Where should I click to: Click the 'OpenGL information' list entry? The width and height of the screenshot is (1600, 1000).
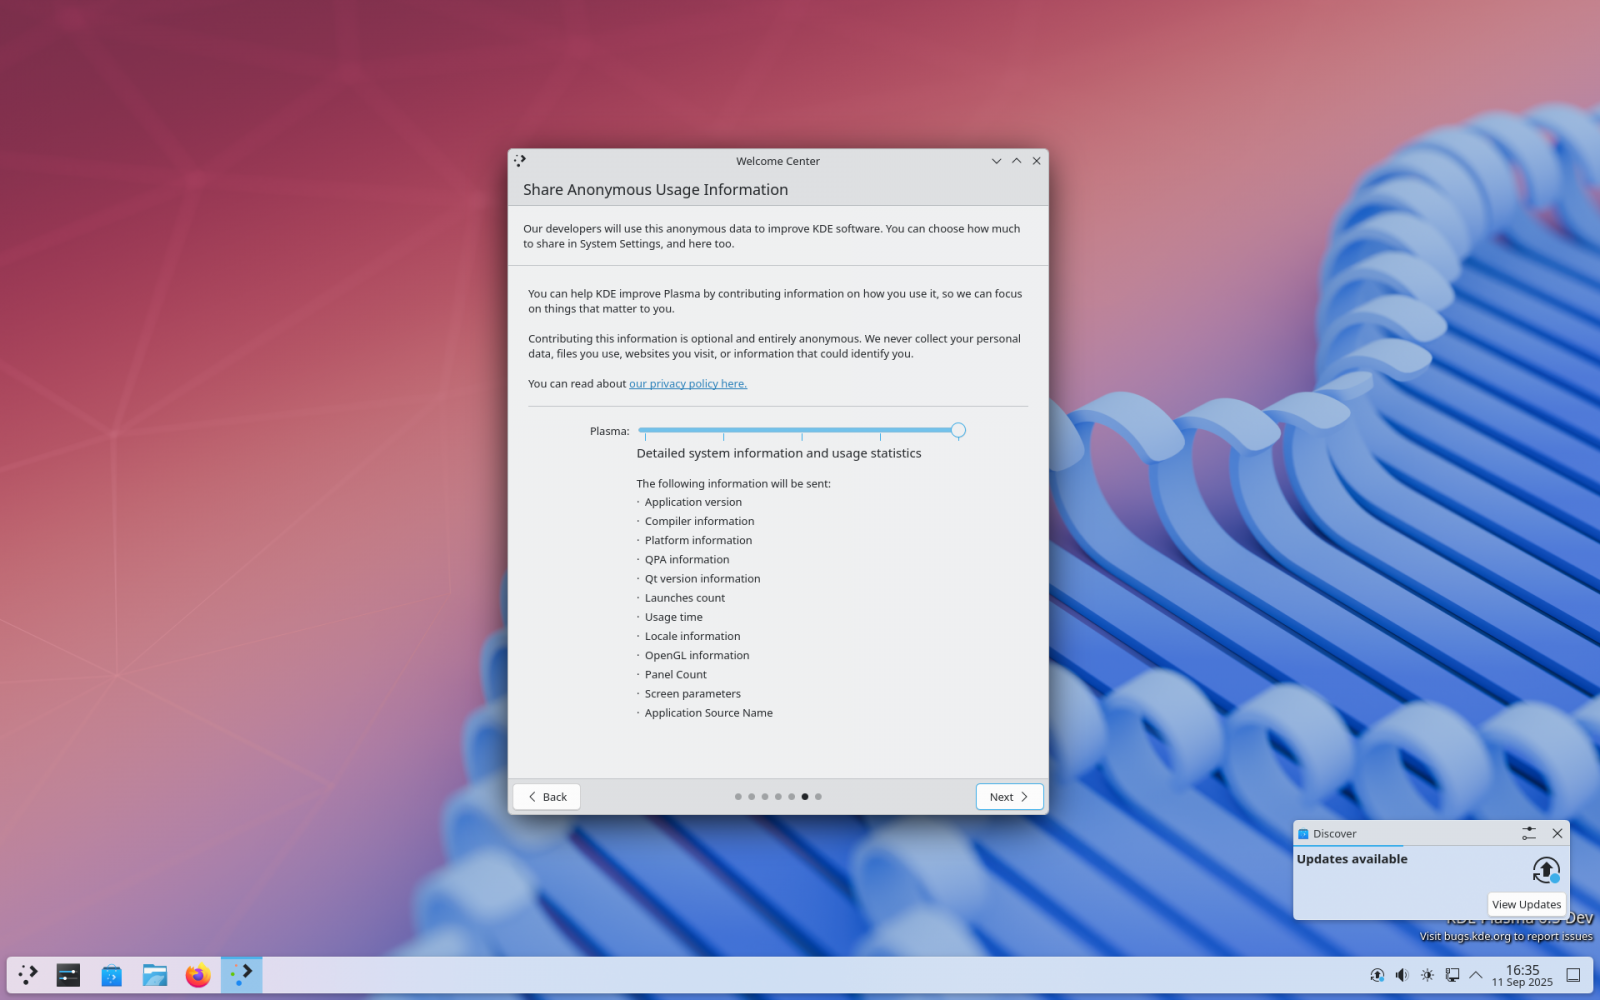pos(697,655)
